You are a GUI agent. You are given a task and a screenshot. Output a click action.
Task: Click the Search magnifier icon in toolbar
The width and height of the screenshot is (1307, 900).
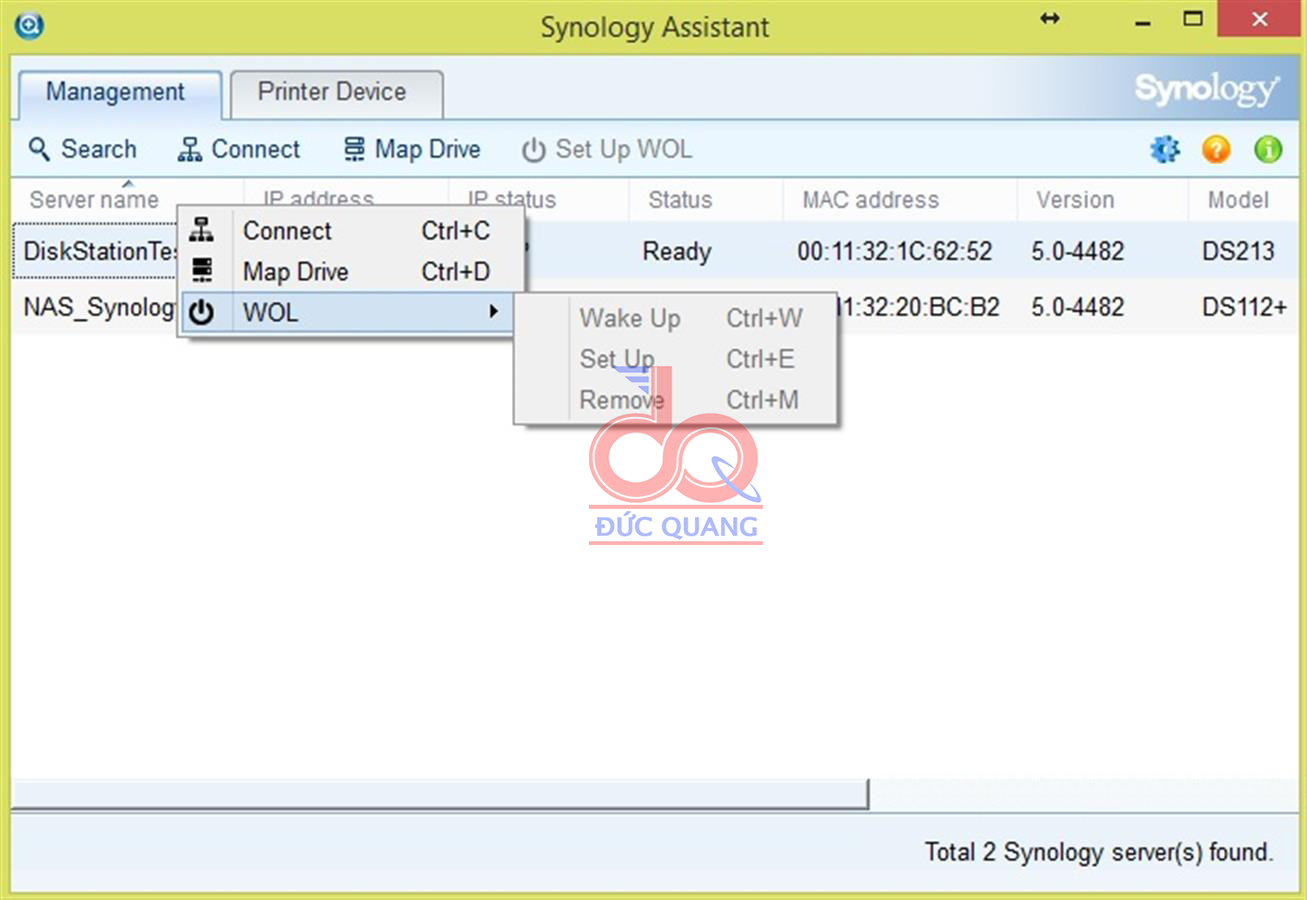coord(39,150)
